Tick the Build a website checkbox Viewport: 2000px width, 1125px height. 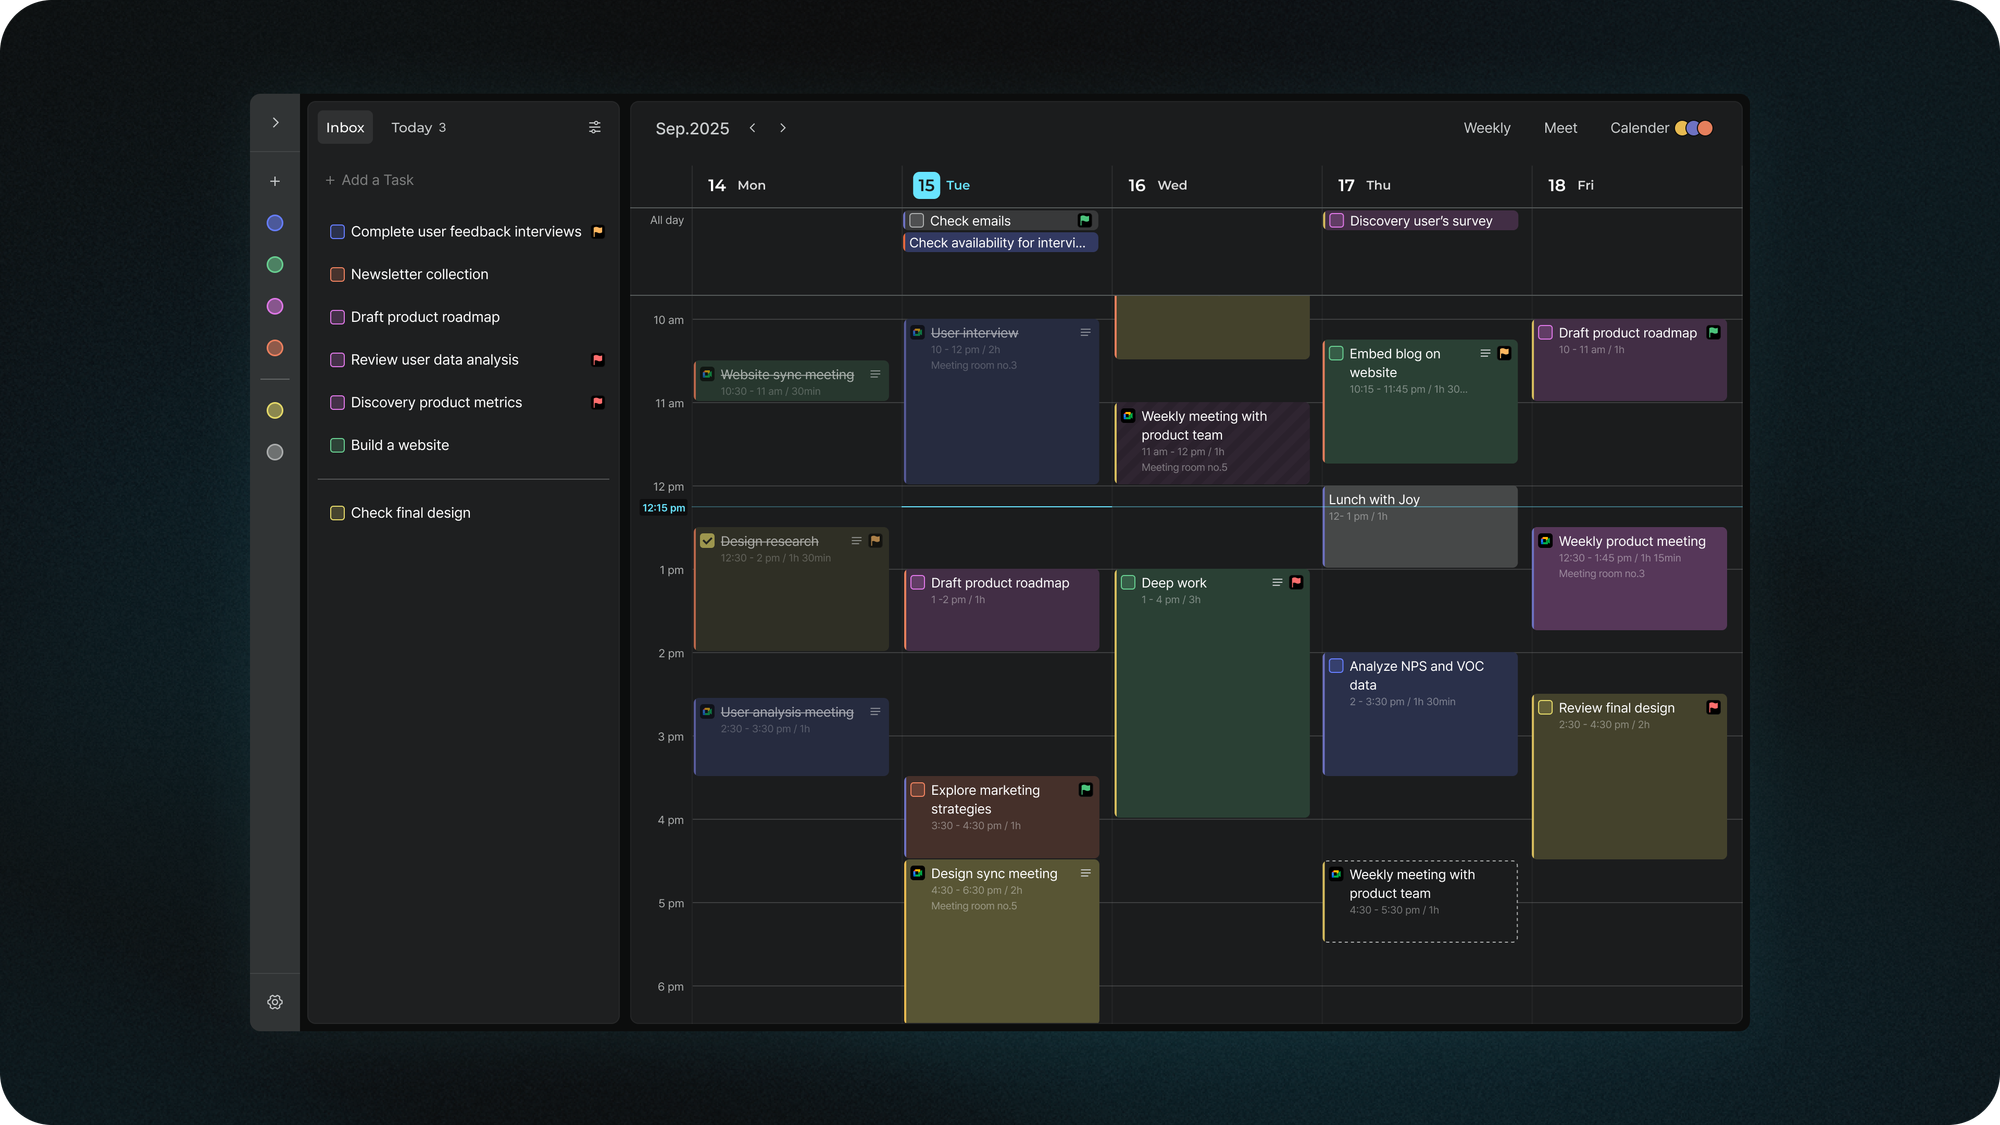click(x=337, y=445)
